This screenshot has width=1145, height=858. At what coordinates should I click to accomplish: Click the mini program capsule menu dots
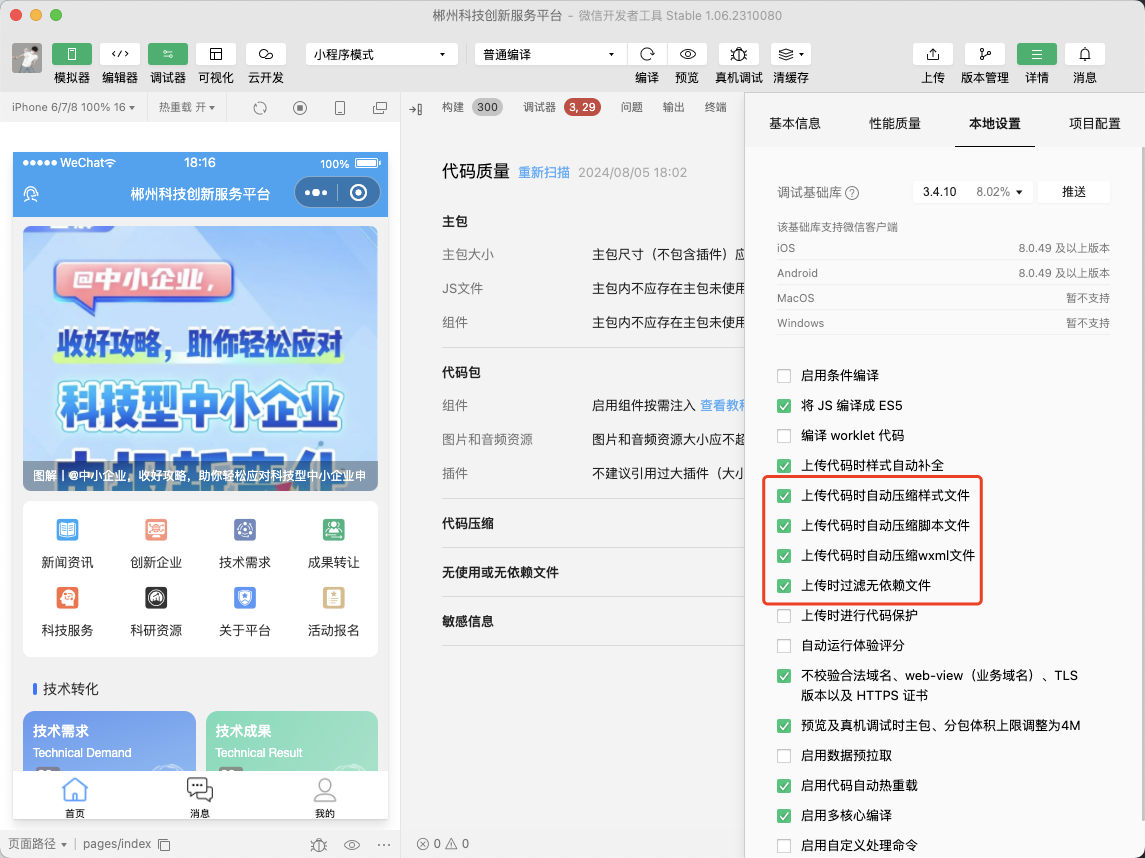[315, 193]
